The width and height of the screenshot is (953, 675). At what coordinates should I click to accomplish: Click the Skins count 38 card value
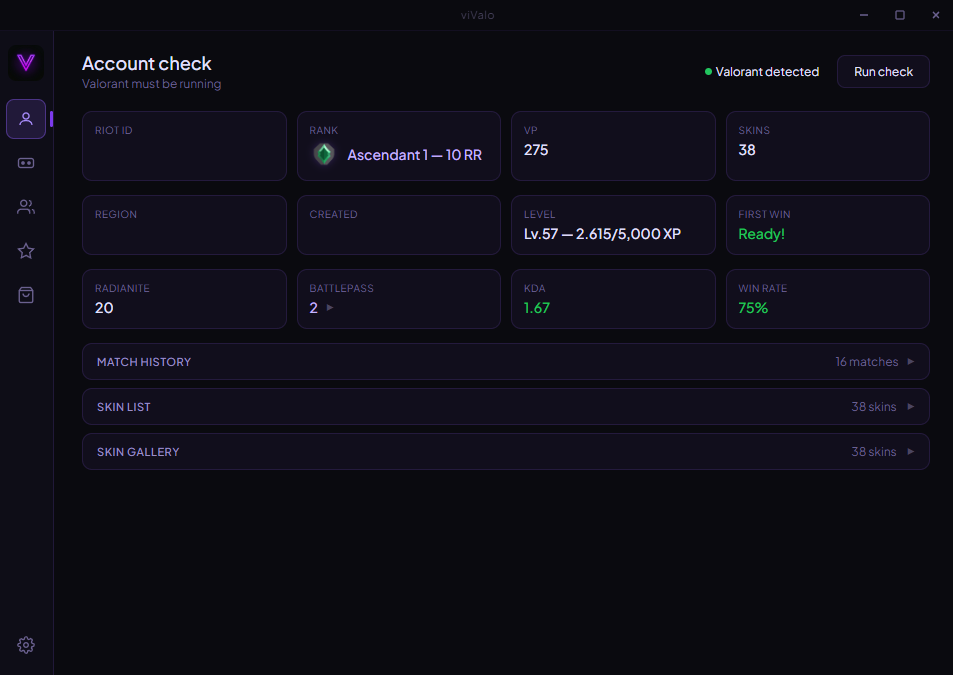(747, 150)
